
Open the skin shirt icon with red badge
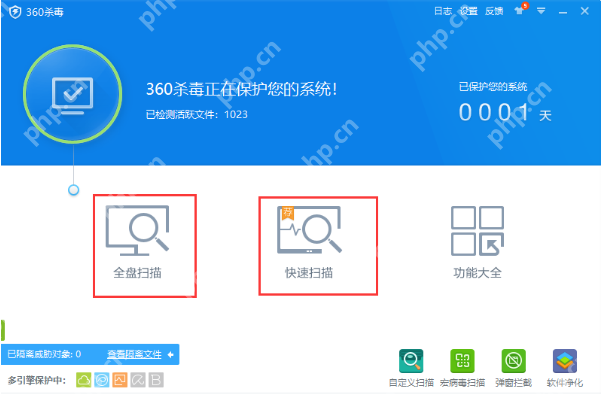(x=520, y=10)
